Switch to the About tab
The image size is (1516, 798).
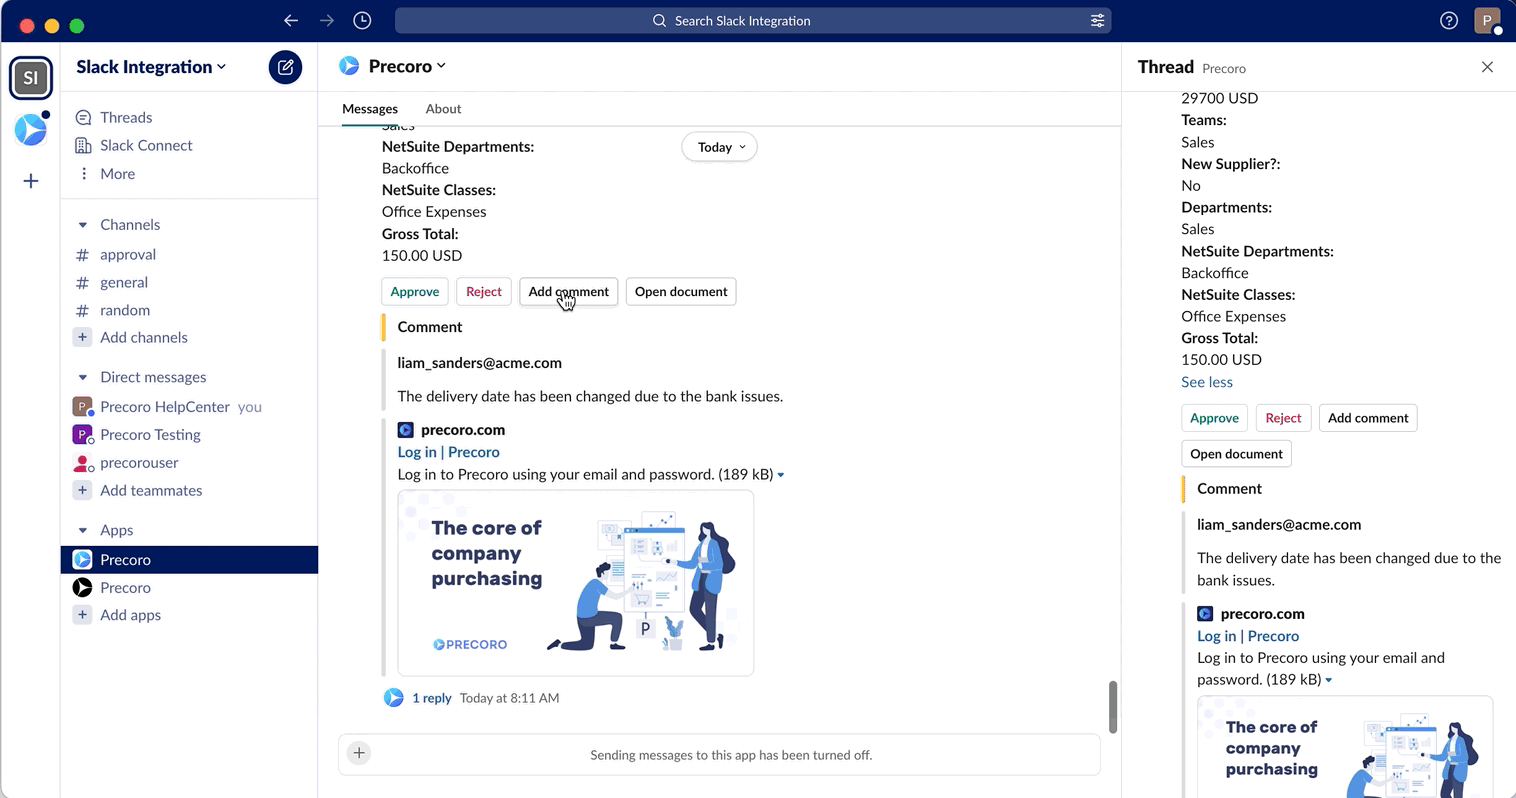(x=443, y=109)
